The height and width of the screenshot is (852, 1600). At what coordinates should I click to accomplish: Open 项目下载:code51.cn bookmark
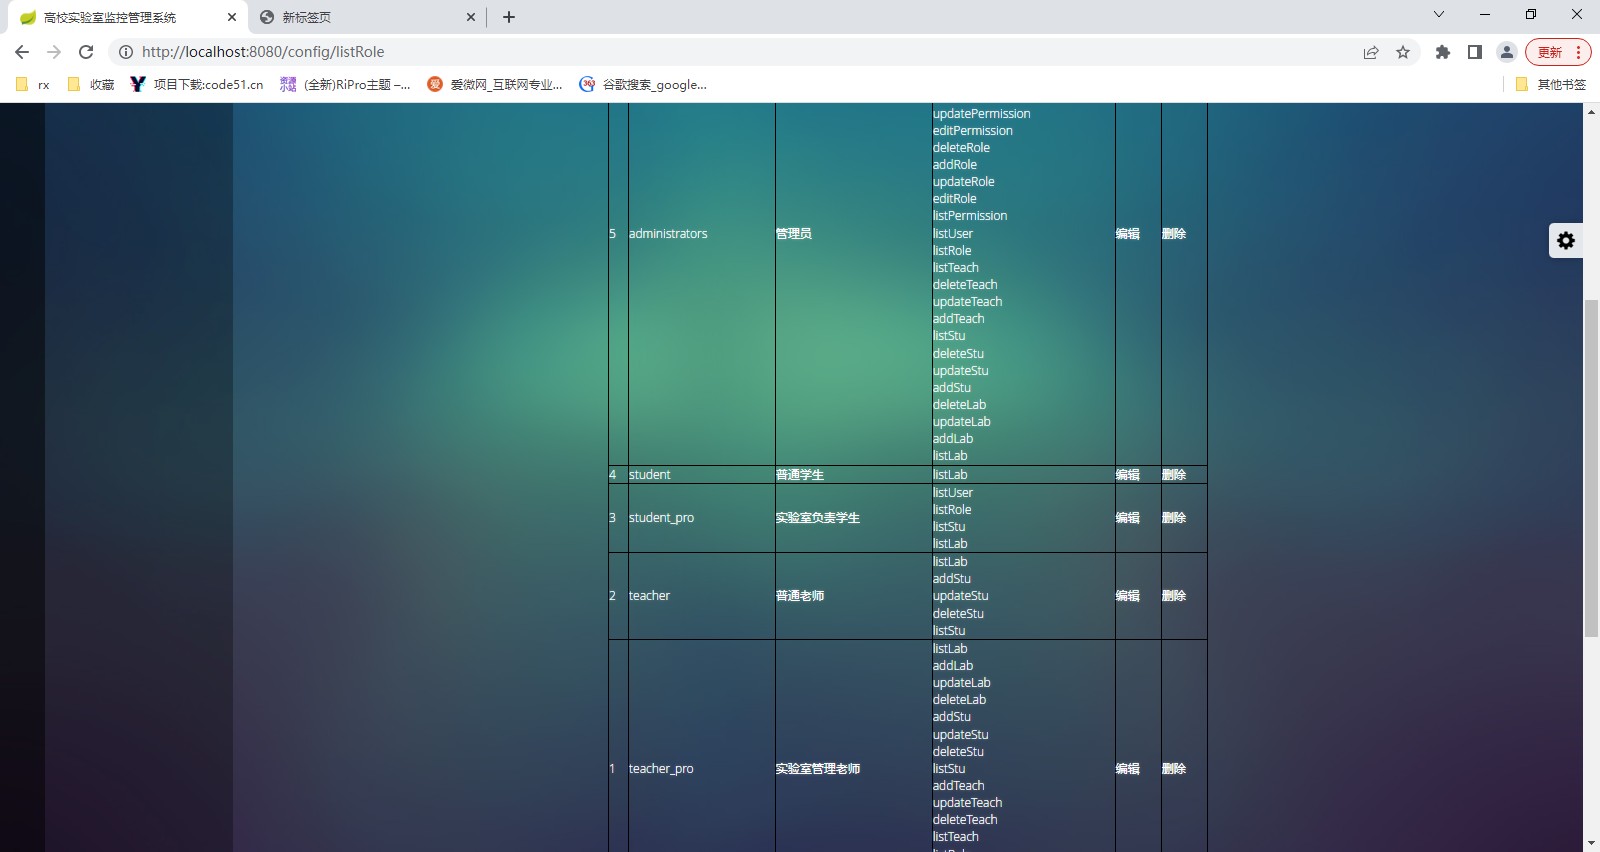(x=197, y=85)
